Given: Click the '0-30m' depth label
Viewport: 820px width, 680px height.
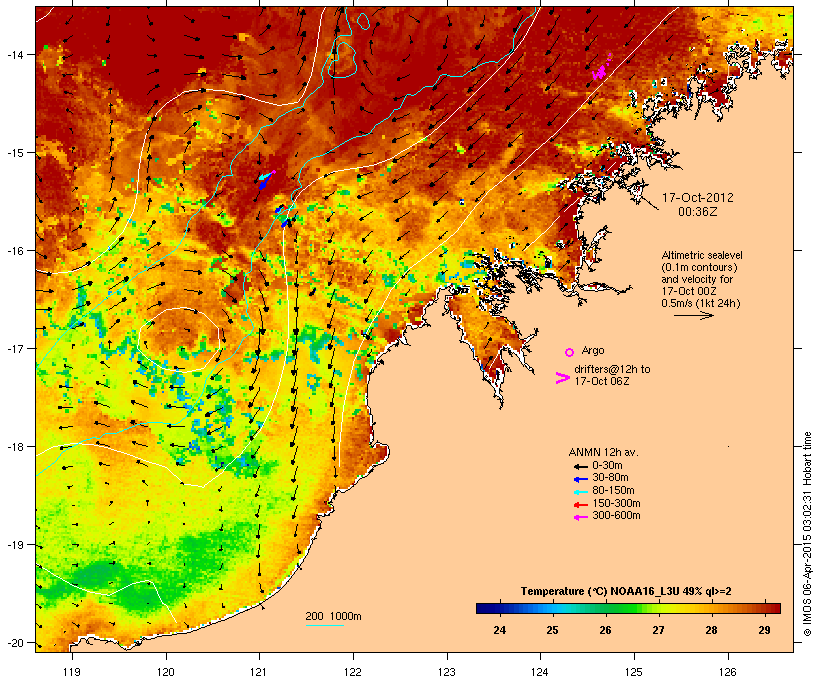Looking at the screenshot, I should click(x=607, y=466).
